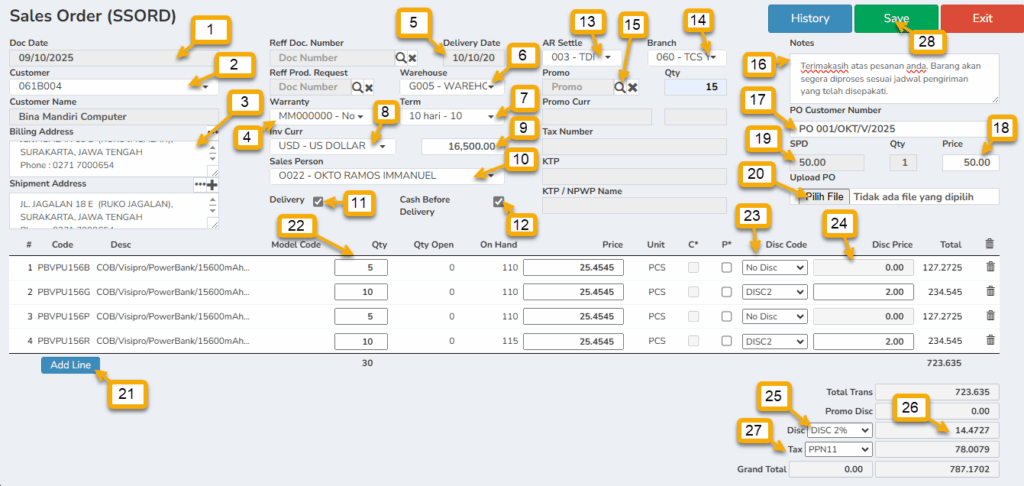Clear the Reff Doc. Number field with X icon
The height and width of the screenshot is (486, 1024).
[412, 58]
